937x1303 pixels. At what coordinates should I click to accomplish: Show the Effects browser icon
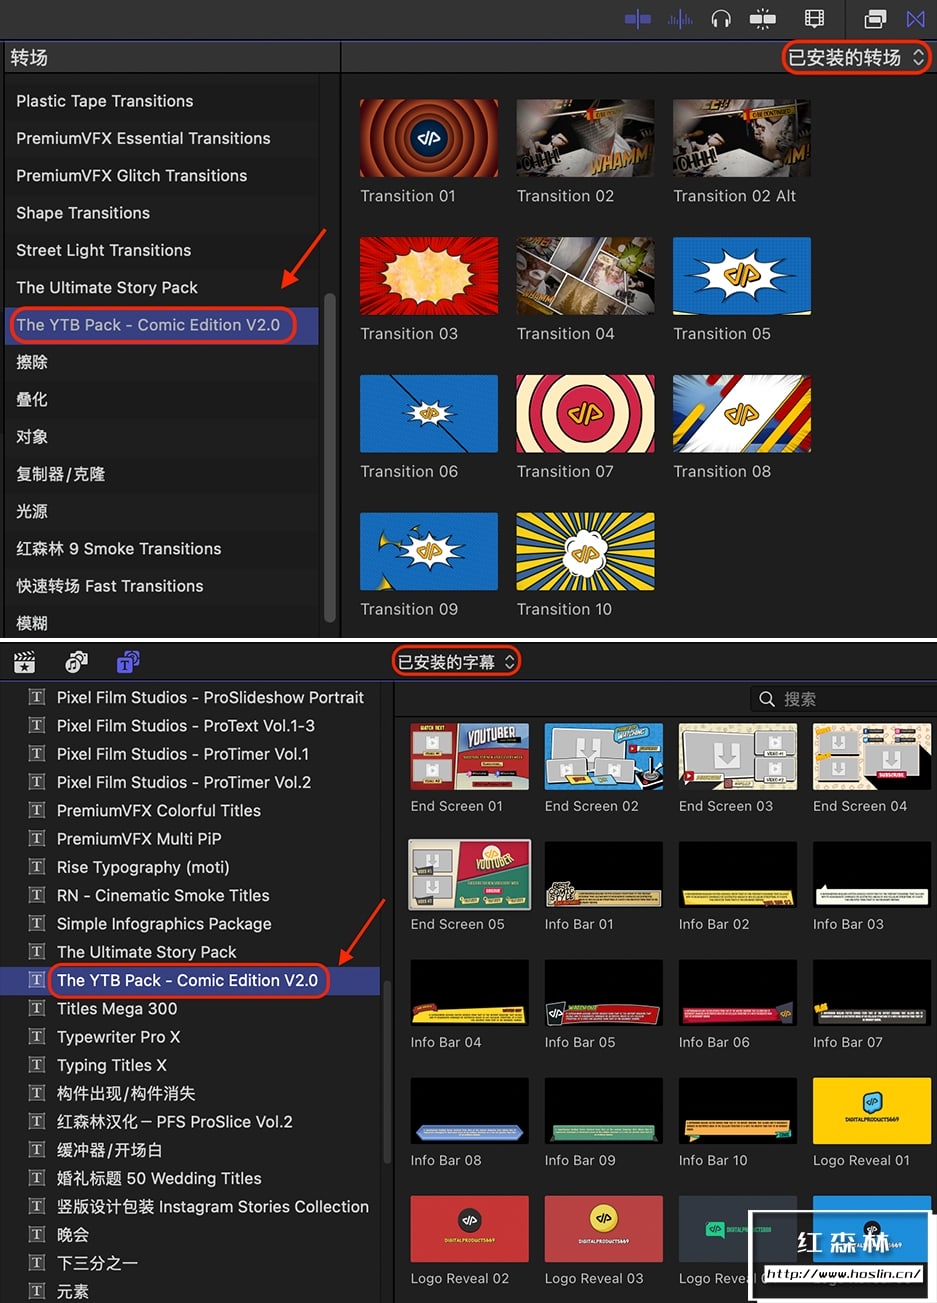coord(875,19)
